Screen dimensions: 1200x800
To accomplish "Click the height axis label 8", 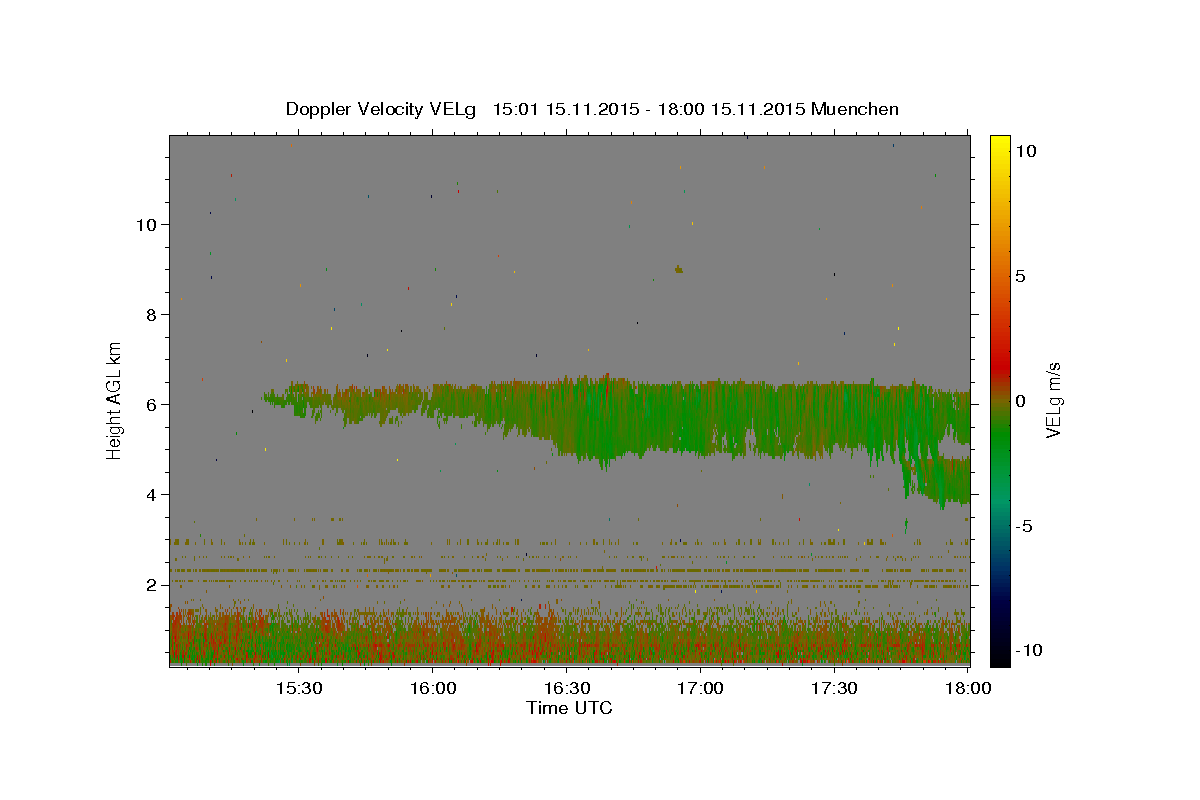I will click(x=152, y=314).
